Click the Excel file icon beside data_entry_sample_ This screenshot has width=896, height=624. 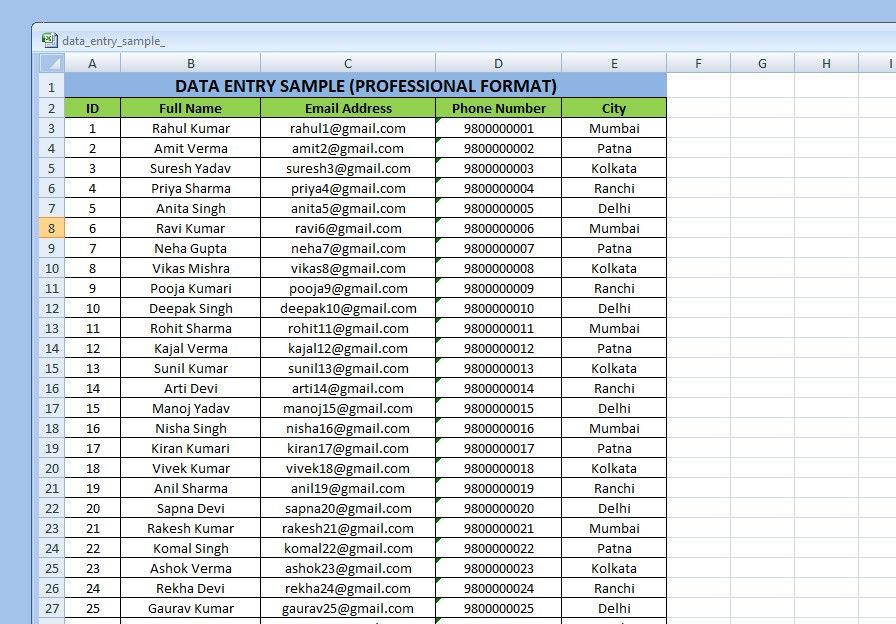[x=50, y=40]
